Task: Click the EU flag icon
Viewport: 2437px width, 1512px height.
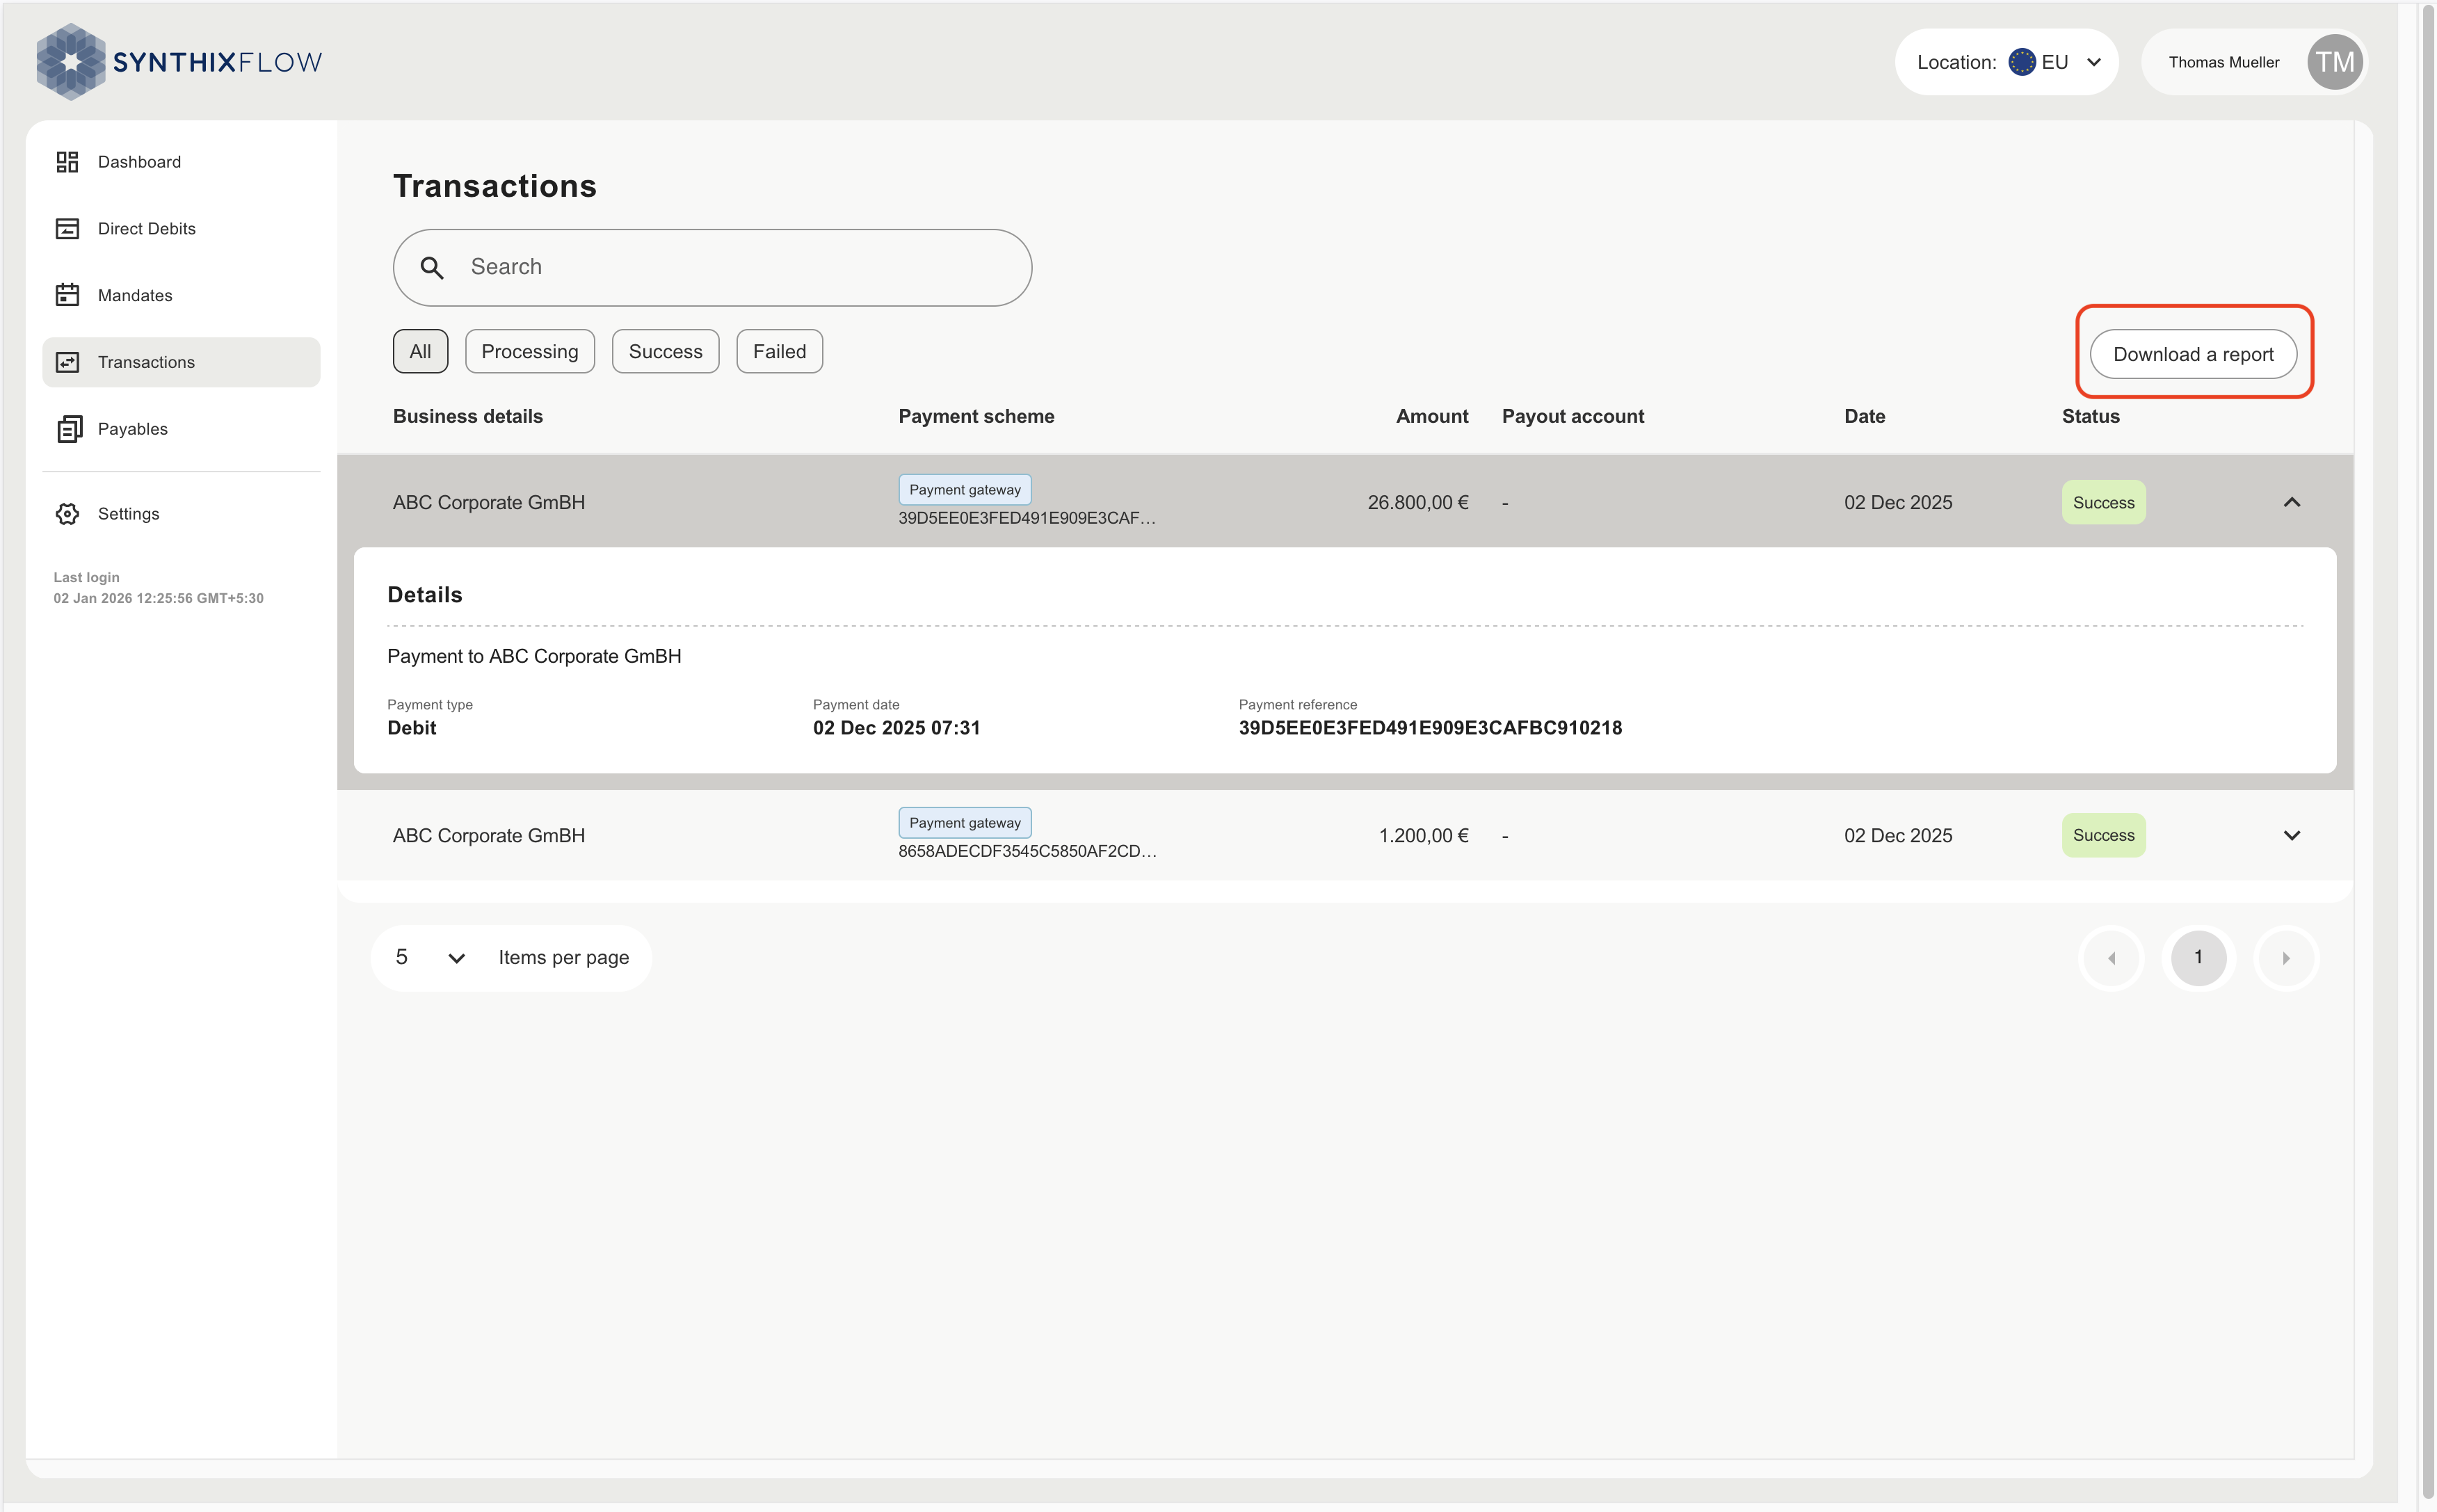Action: (x=2021, y=62)
